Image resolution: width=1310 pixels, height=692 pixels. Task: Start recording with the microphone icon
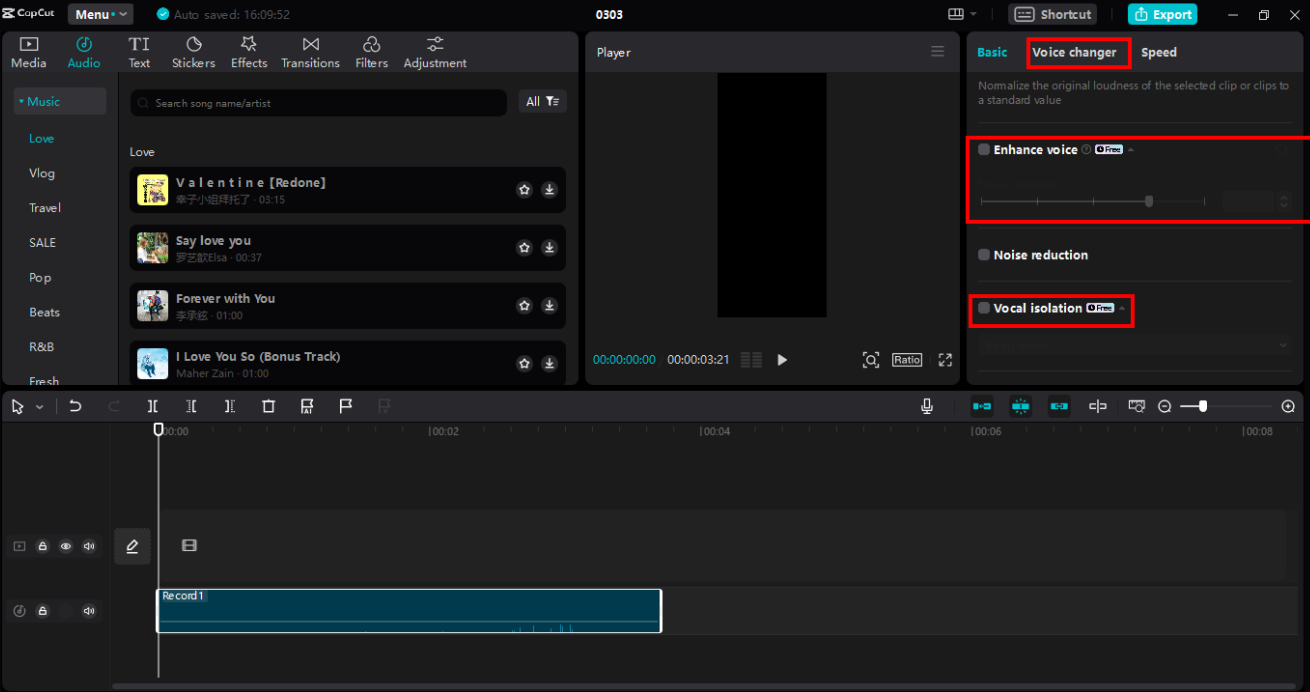[927, 406]
